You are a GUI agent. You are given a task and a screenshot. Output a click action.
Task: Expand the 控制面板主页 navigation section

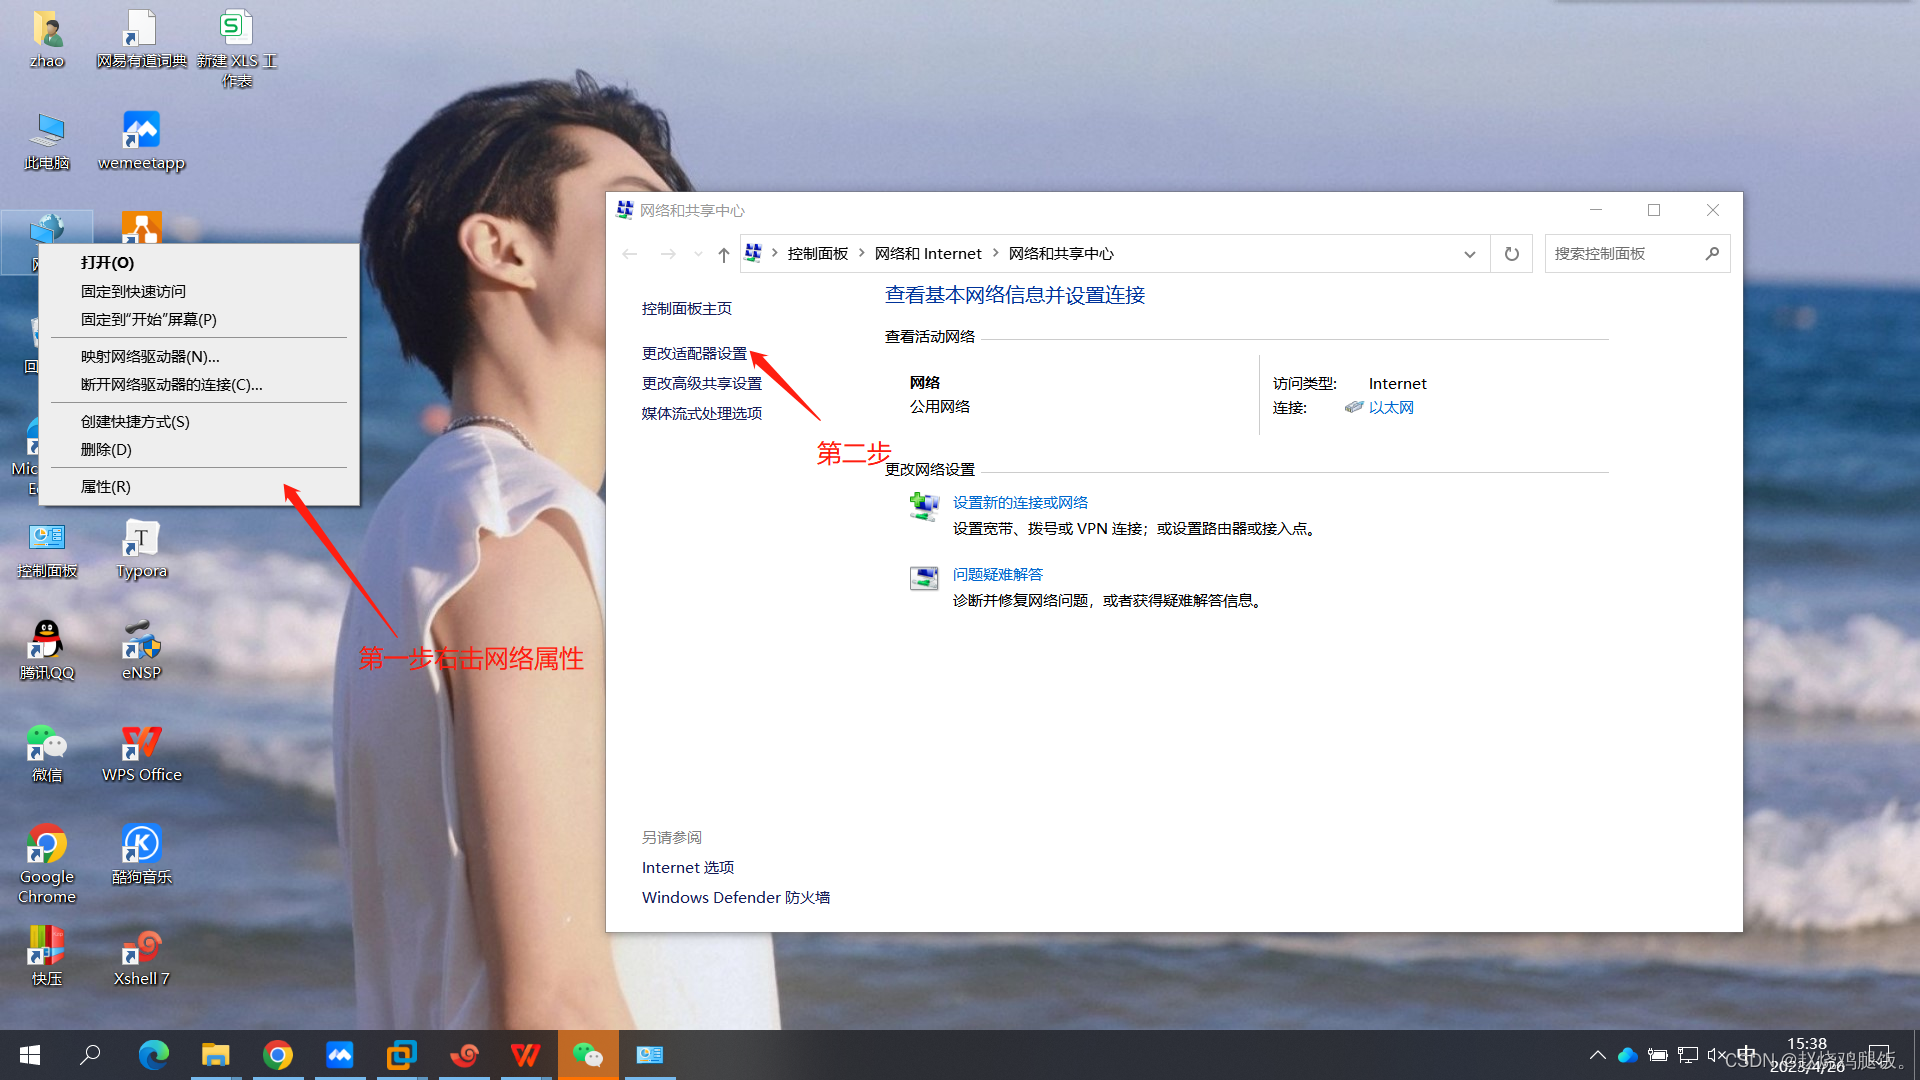pyautogui.click(x=686, y=307)
